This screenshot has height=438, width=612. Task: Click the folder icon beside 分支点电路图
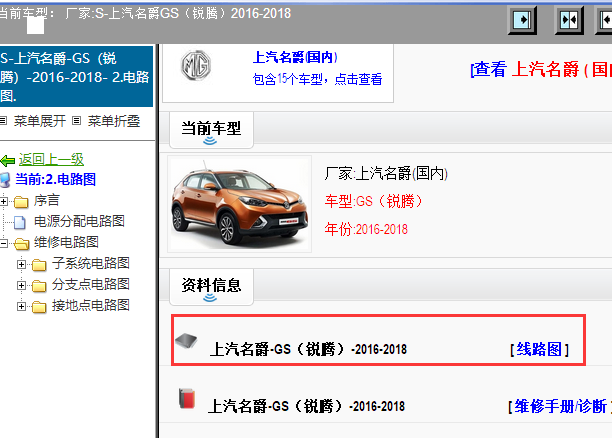(39, 286)
